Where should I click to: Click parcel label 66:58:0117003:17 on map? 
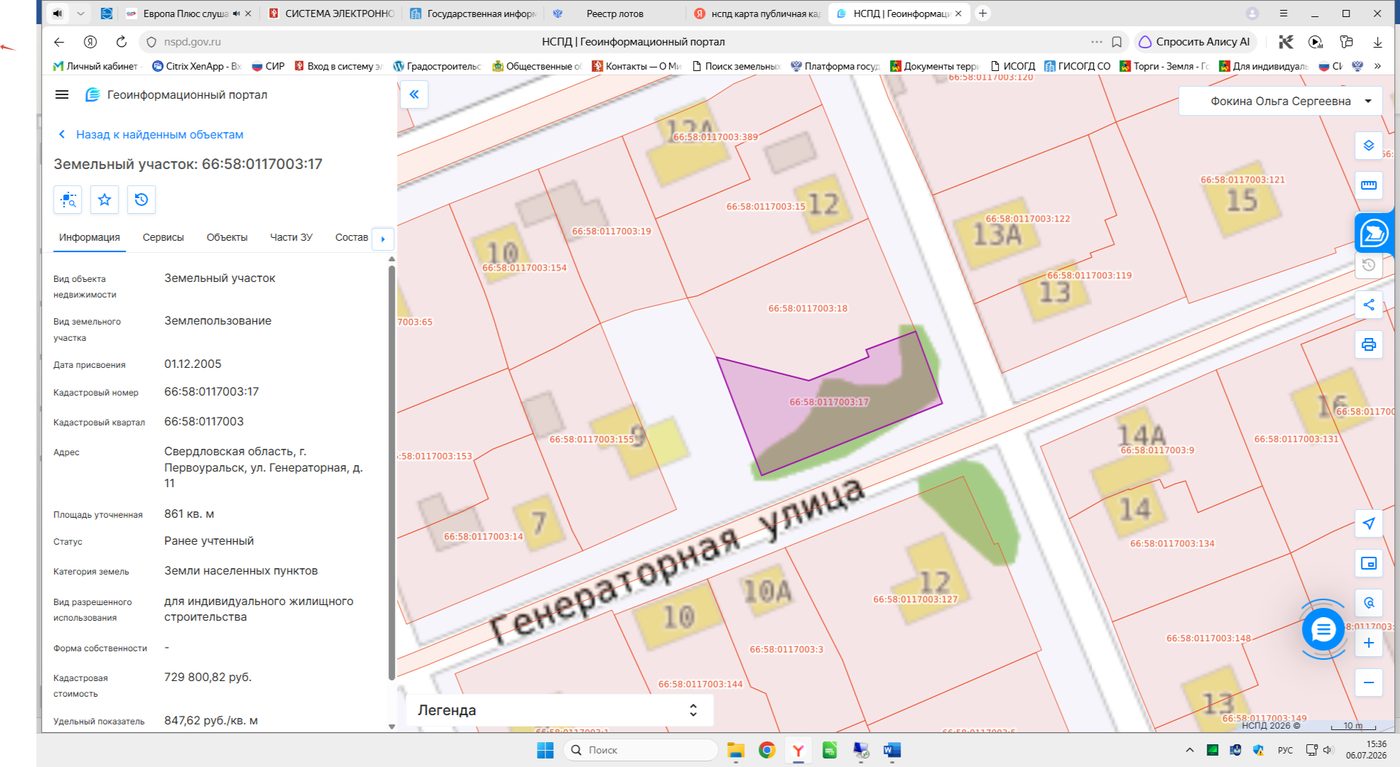(x=829, y=401)
